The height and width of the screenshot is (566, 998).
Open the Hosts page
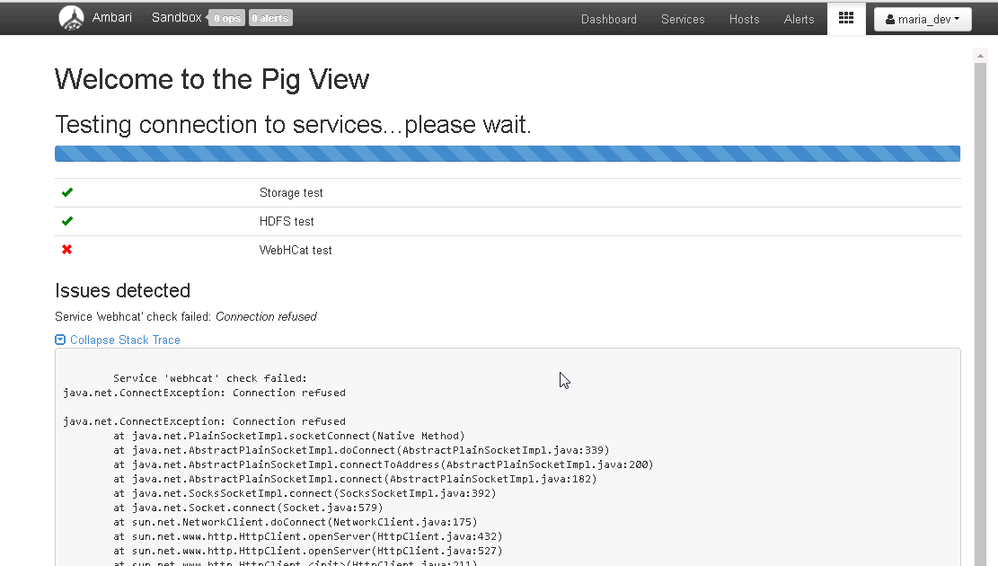click(744, 19)
